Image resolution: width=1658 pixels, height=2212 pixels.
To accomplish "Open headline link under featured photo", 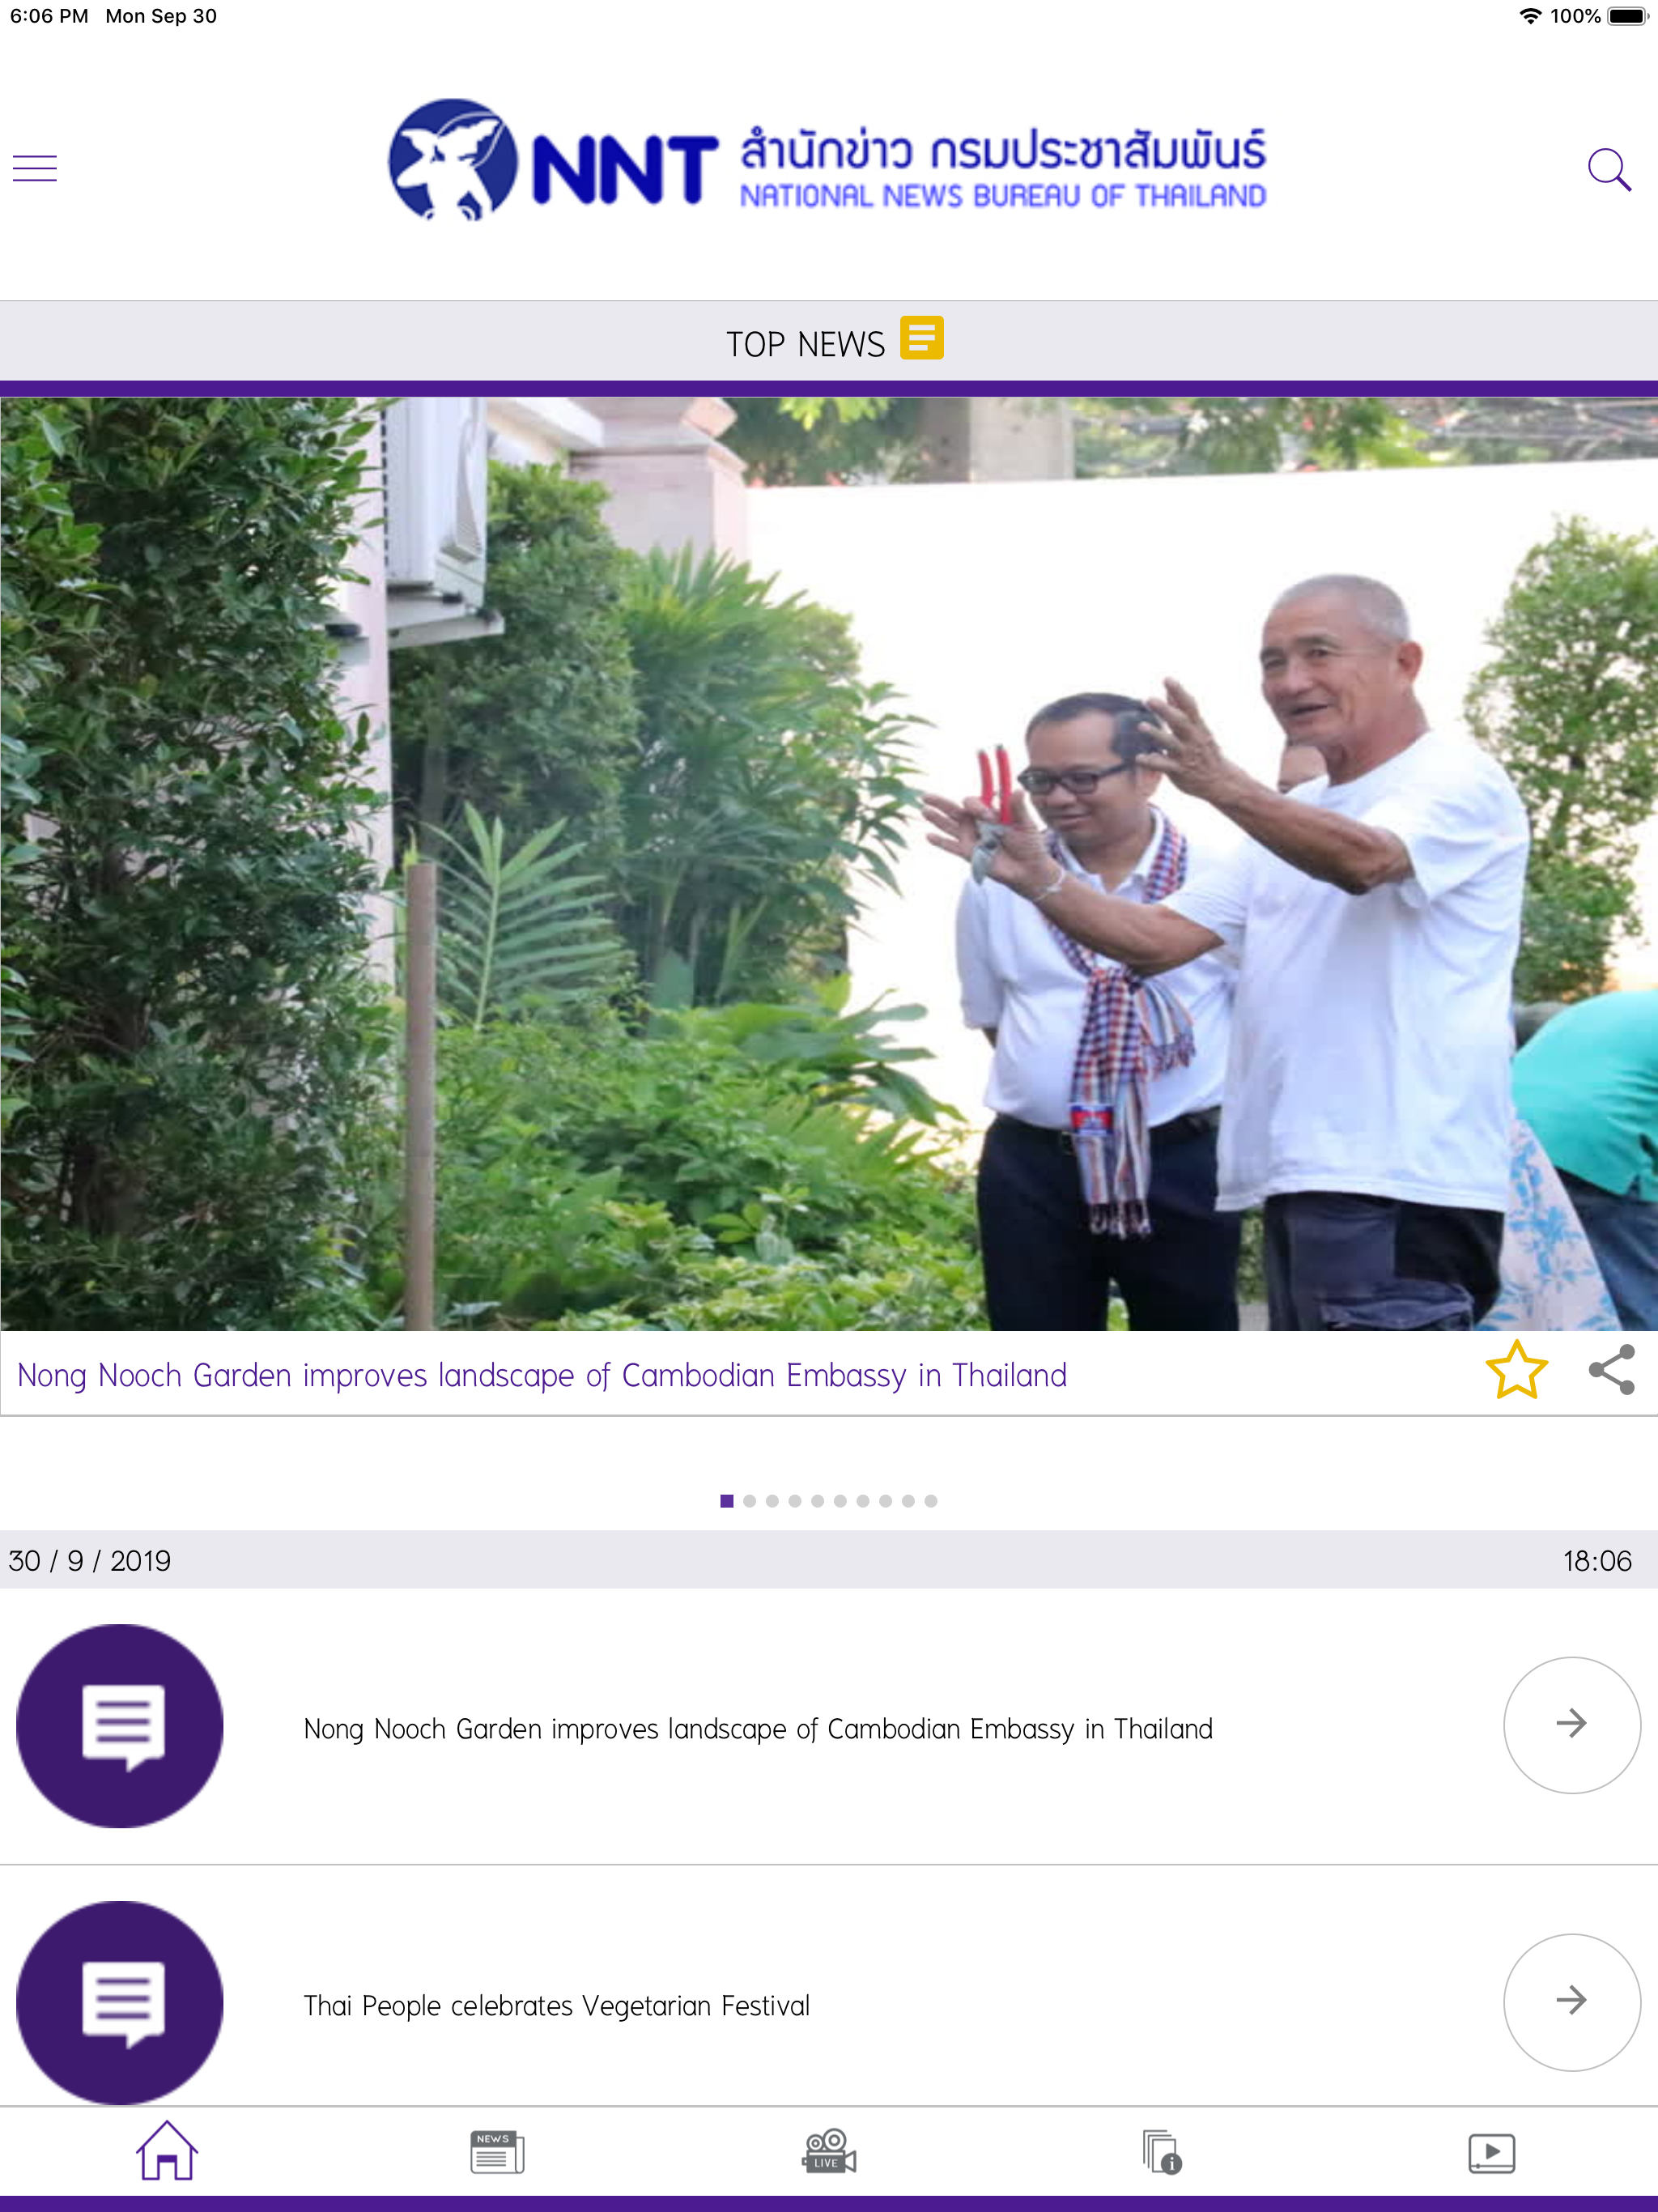I will click(x=542, y=1375).
